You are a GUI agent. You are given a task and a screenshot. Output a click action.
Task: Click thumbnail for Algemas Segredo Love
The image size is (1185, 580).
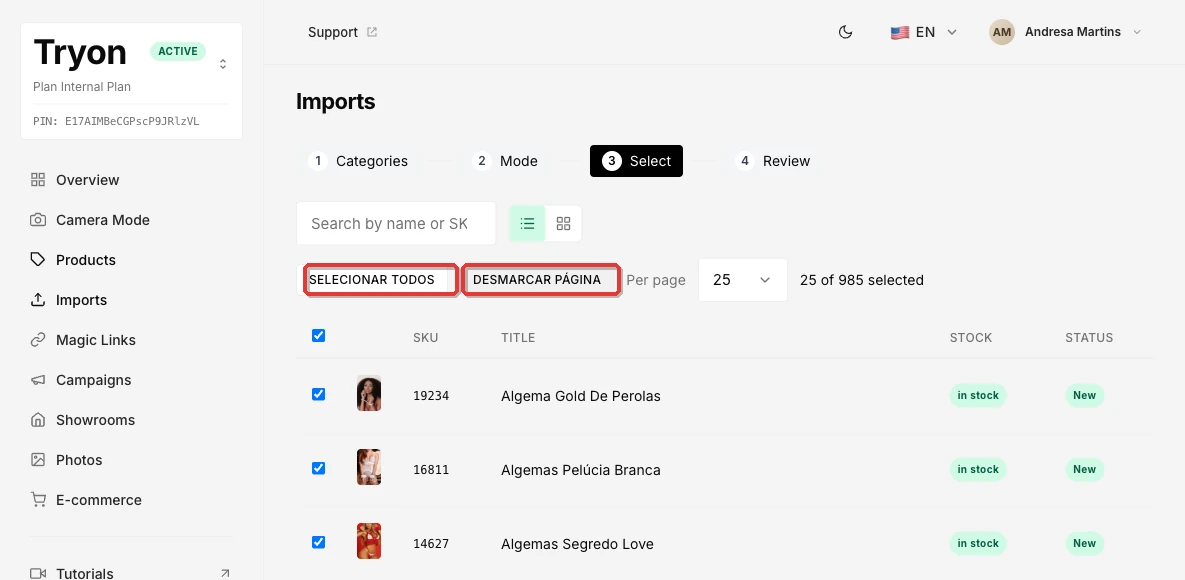369,541
